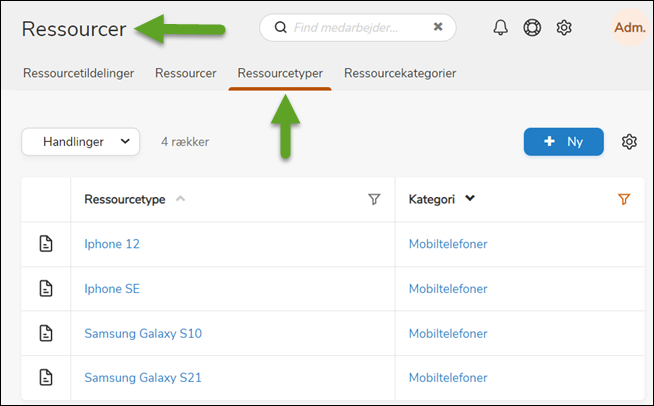Open Mobiltelefoner category link for Iphone 12
This screenshot has width=654, height=406.
(447, 244)
